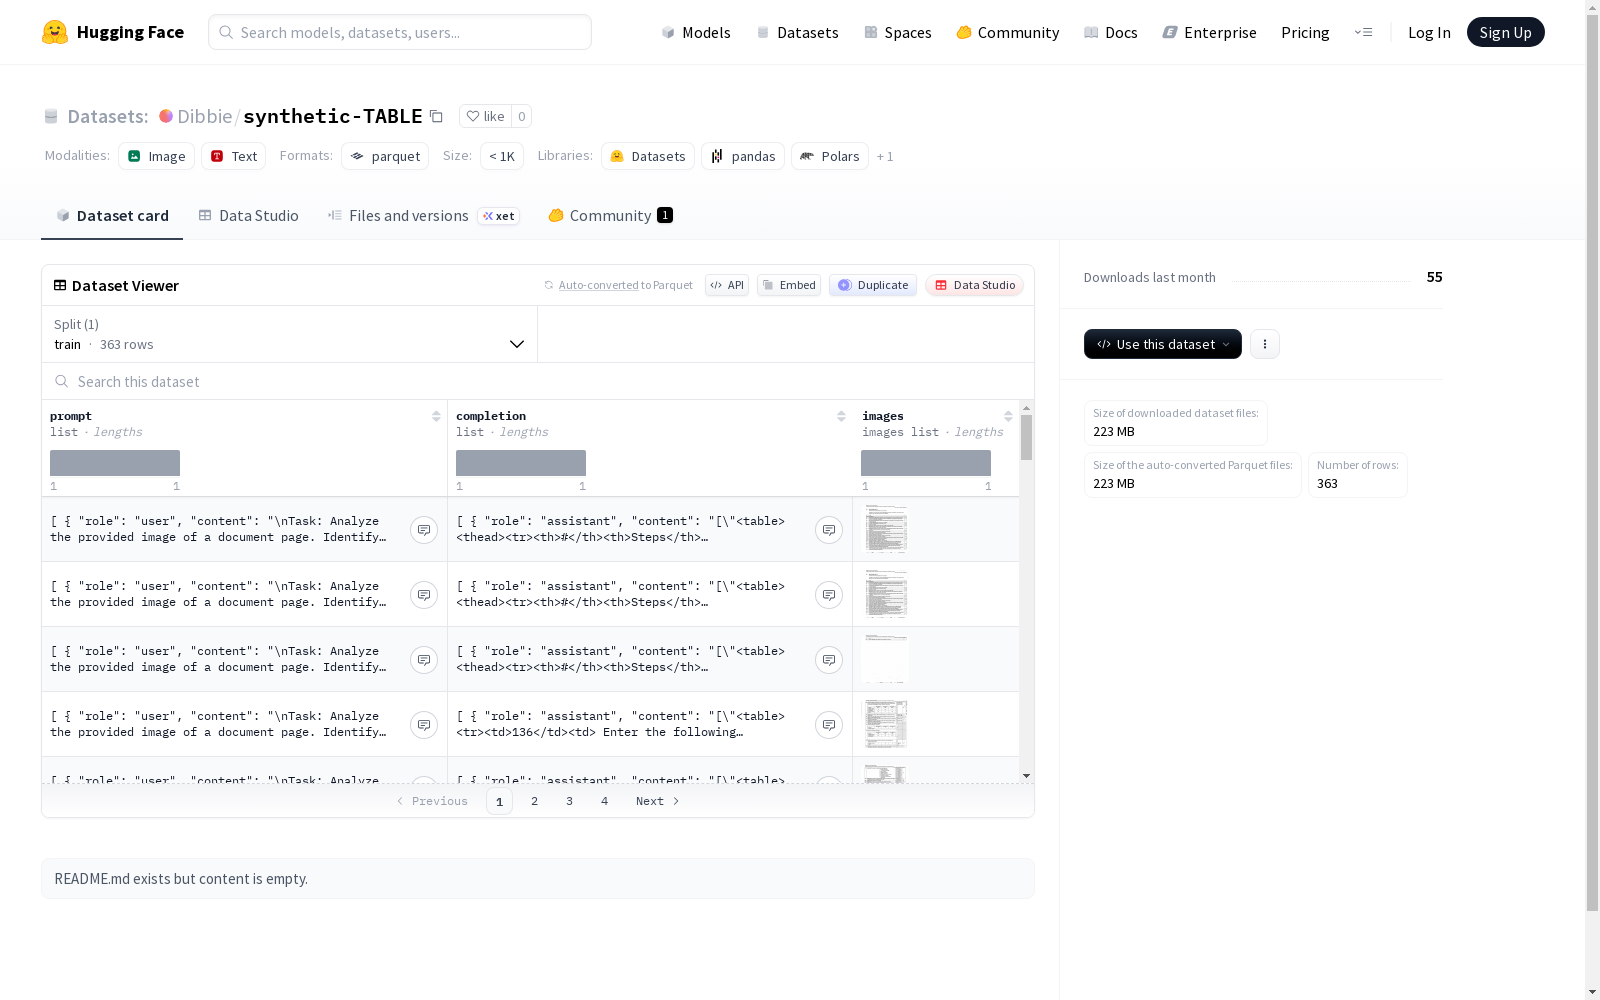The image size is (1600, 1000).
Task: Sort the prompt column
Action: coord(436,416)
